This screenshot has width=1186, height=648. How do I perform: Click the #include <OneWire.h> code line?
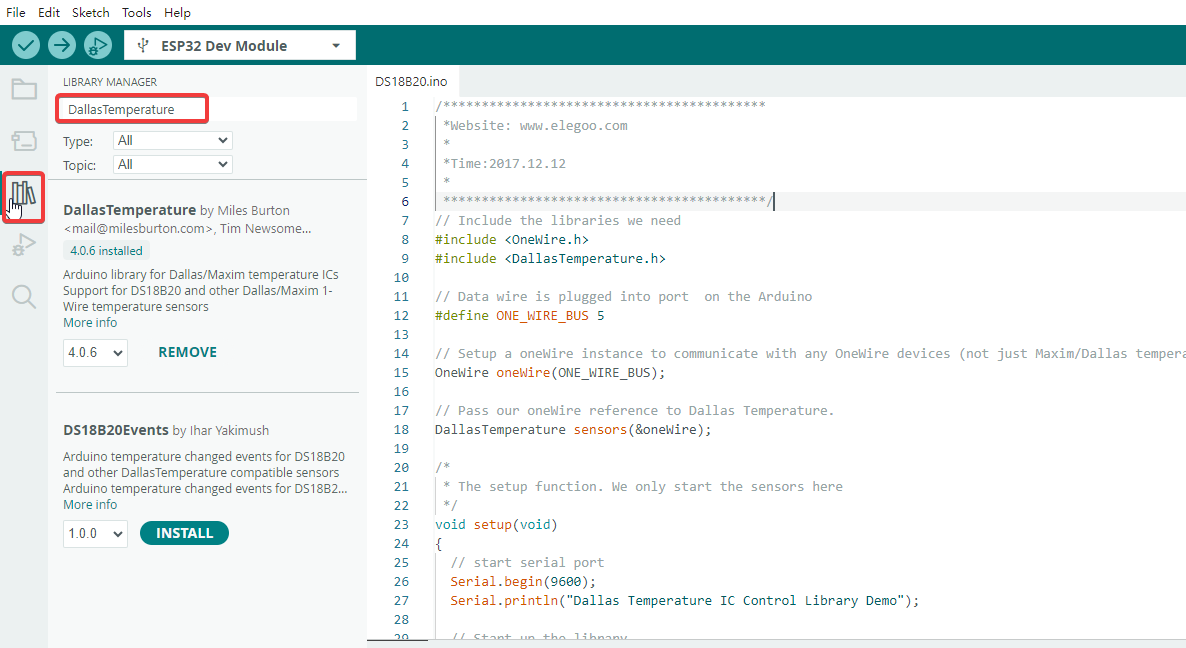[512, 240]
